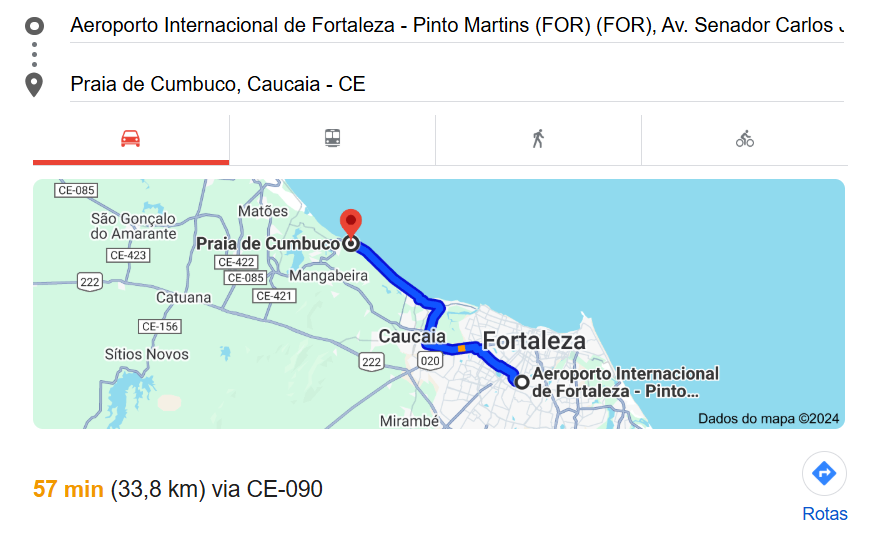The width and height of the screenshot is (890, 538).
Task: Click the destination pin icon beside Cumbuco field
Action: pos(34,85)
